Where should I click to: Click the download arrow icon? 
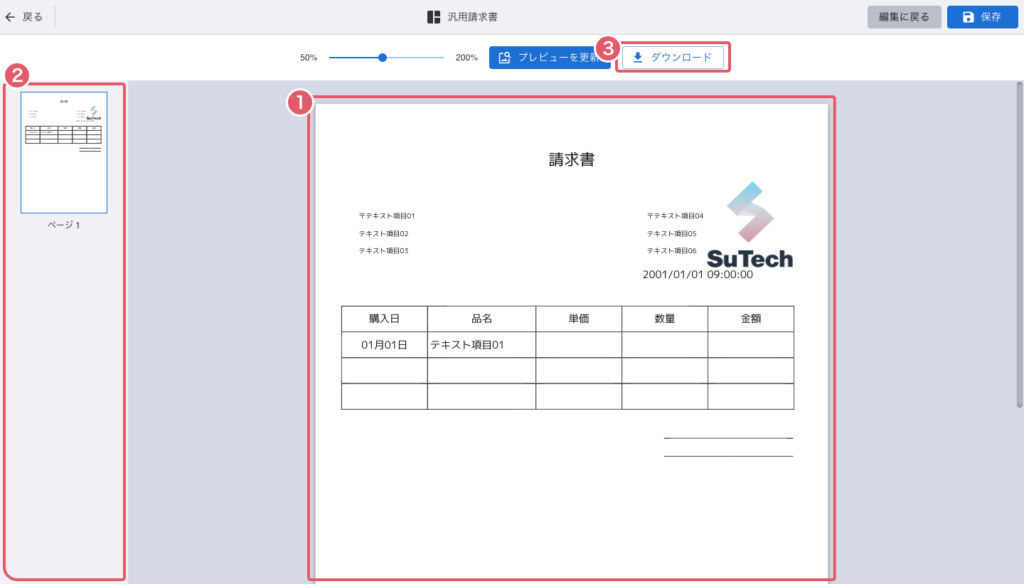638,58
